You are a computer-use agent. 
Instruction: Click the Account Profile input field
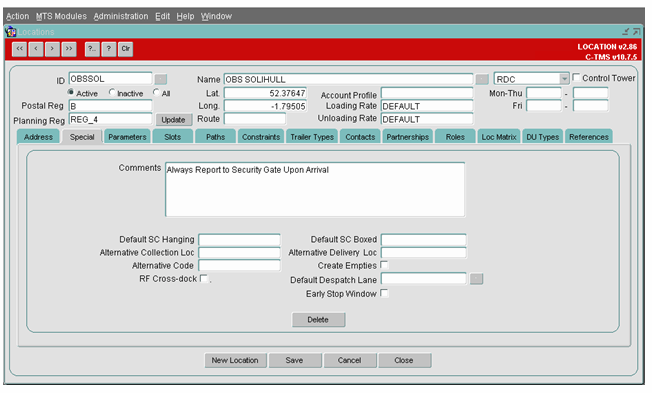pos(427,93)
